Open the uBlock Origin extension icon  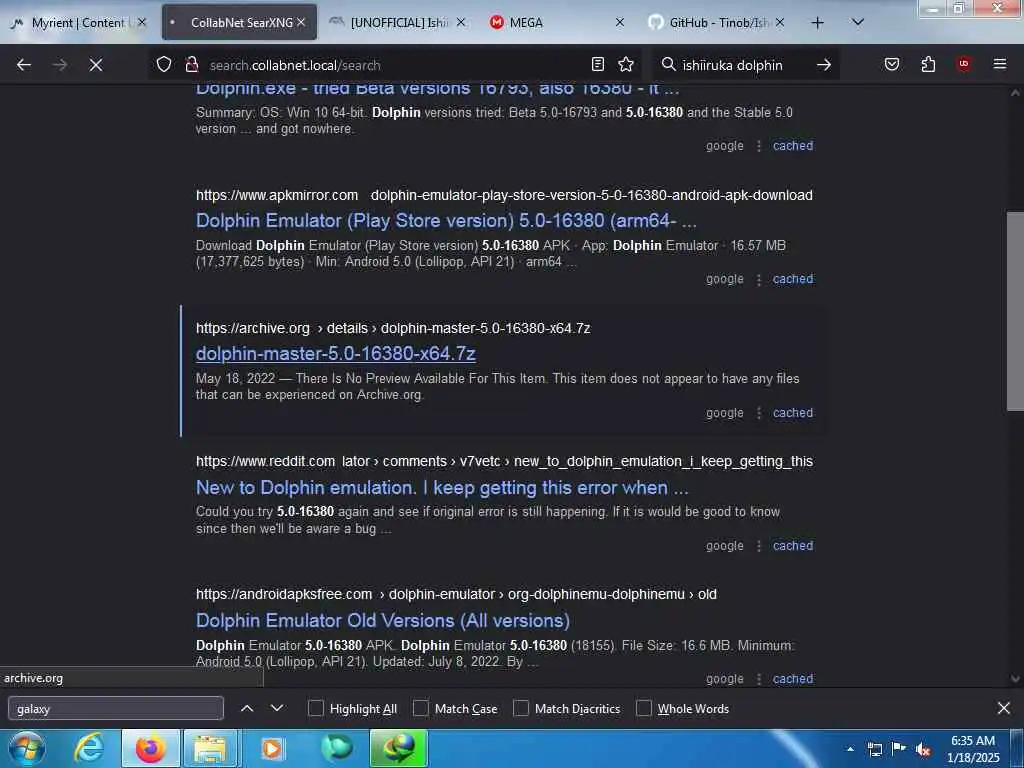(964, 63)
